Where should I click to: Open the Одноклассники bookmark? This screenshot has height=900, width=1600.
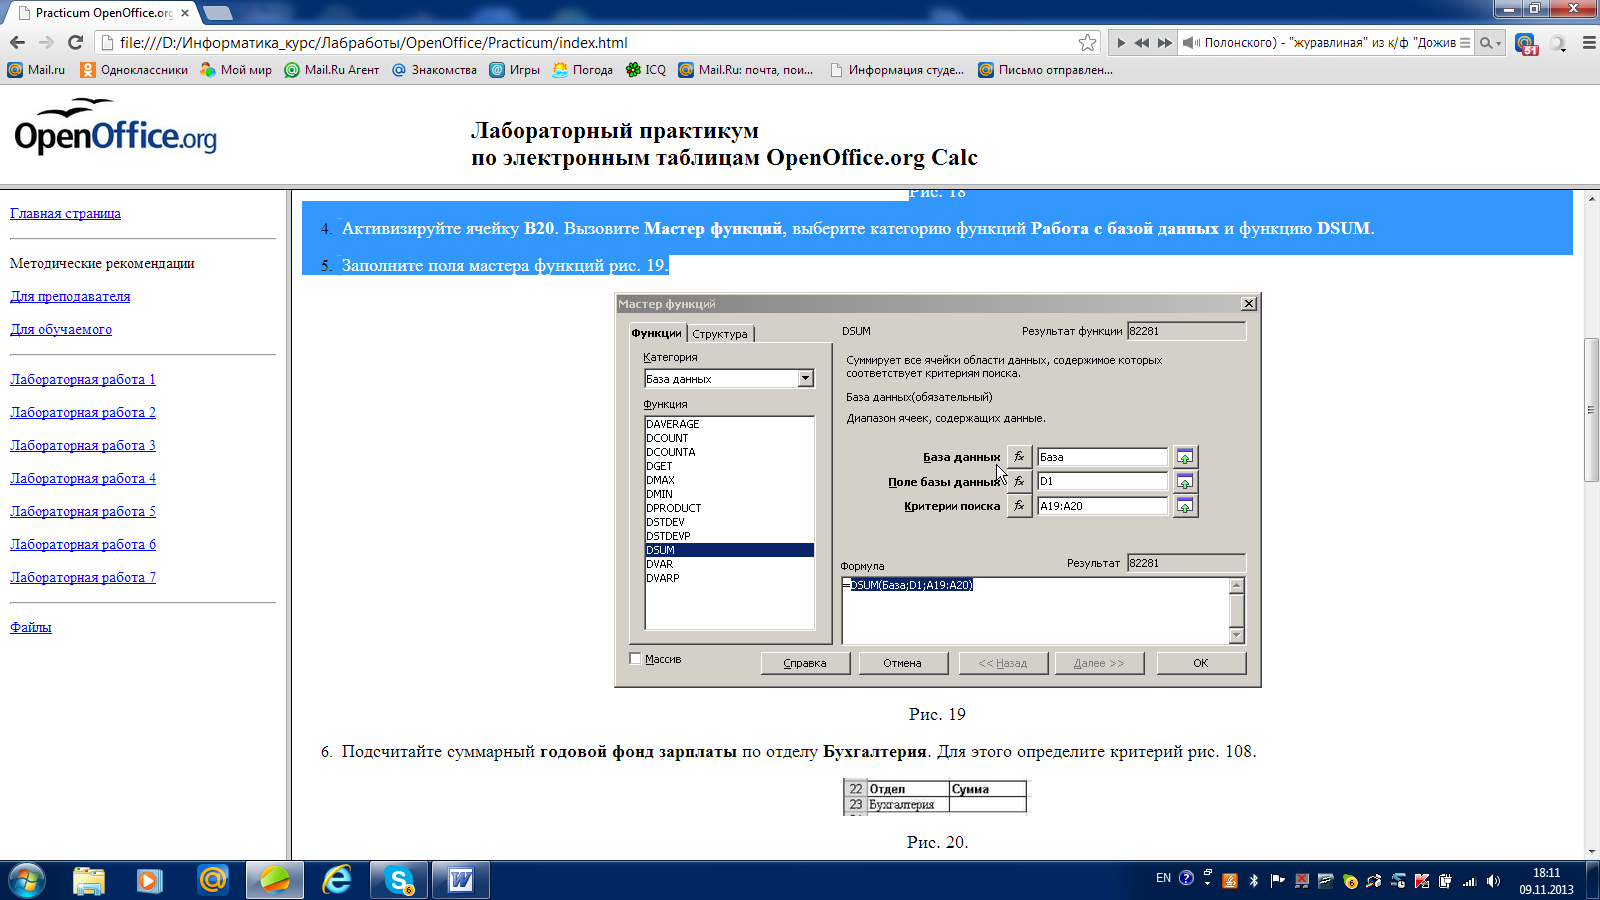pyautogui.click(x=134, y=70)
